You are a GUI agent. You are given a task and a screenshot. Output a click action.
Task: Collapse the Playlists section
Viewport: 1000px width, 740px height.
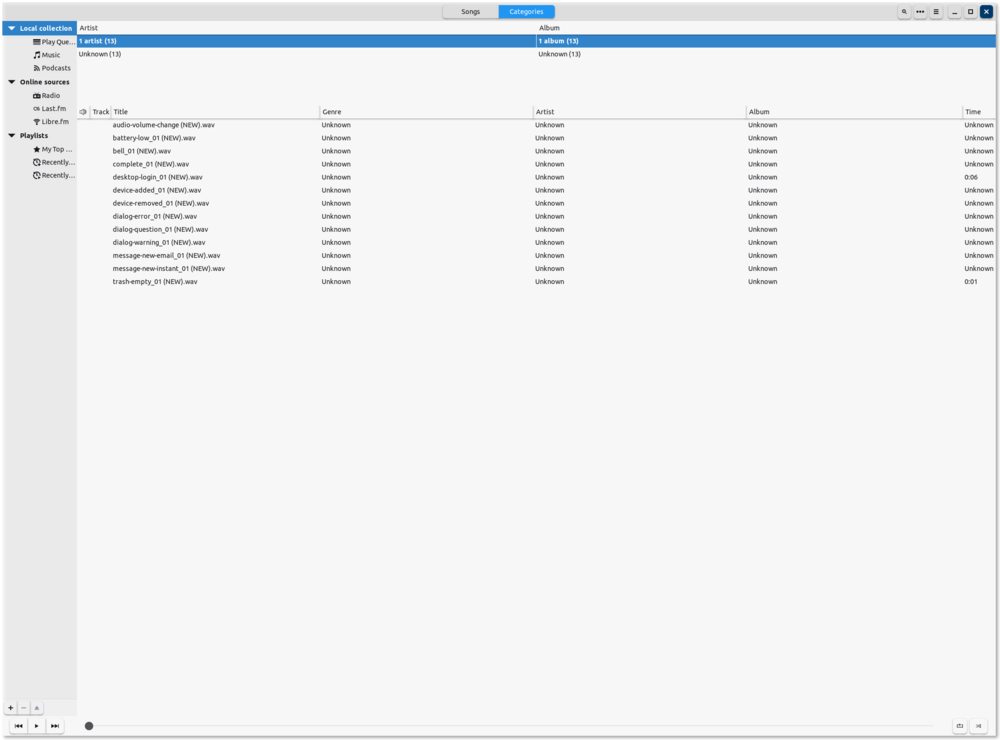(11, 135)
